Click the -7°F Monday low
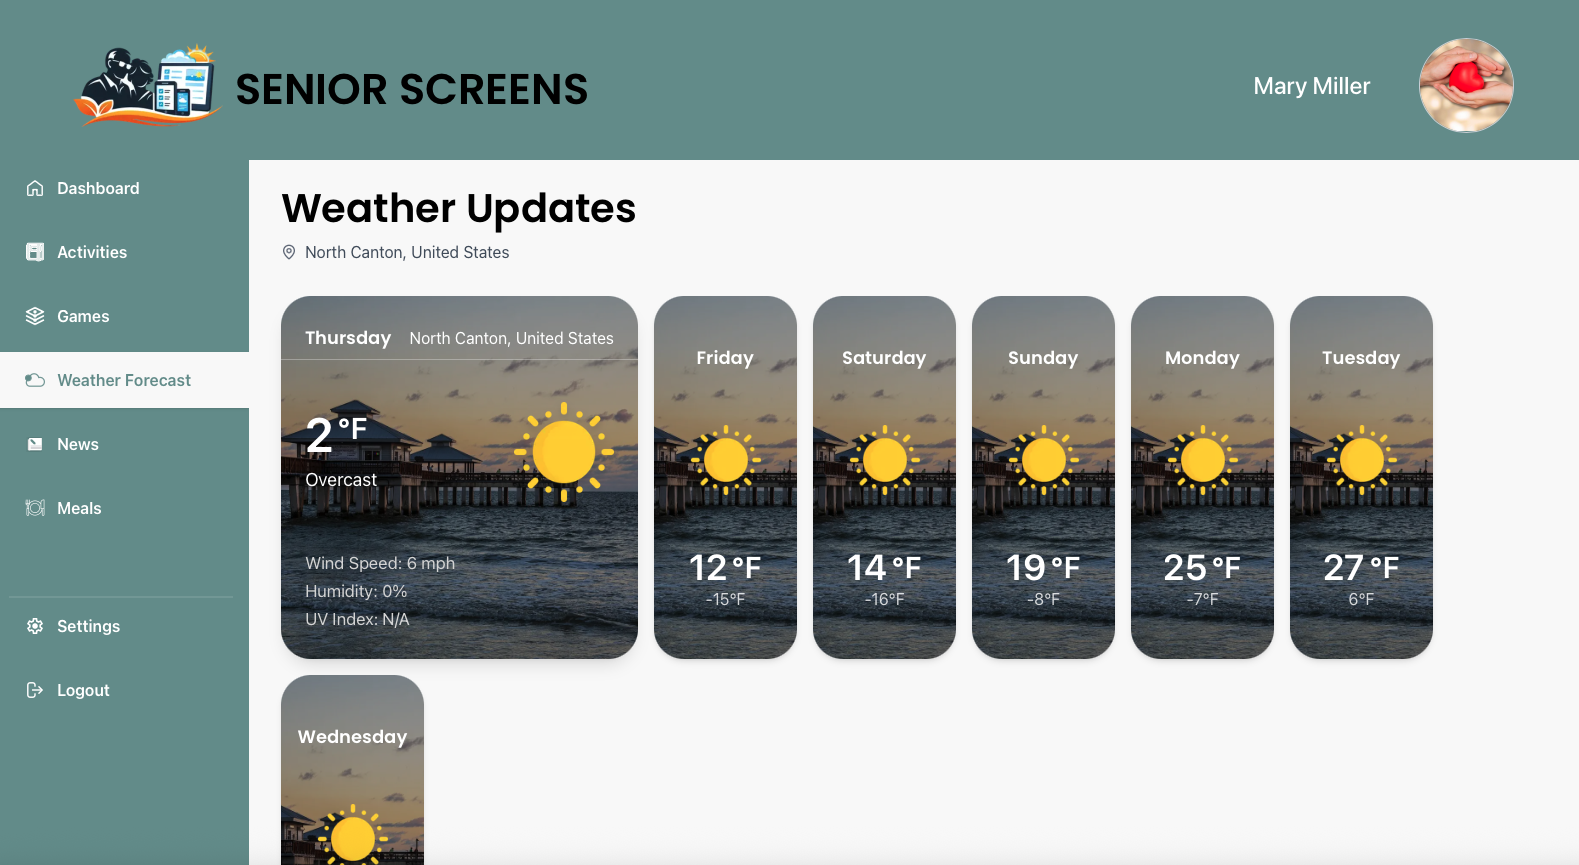The width and height of the screenshot is (1579, 865). [x=1202, y=599]
